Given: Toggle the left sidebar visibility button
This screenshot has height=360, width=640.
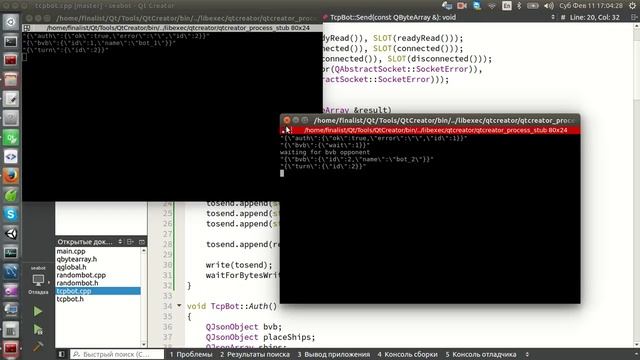Looking at the screenshot, I should point(61,354).
